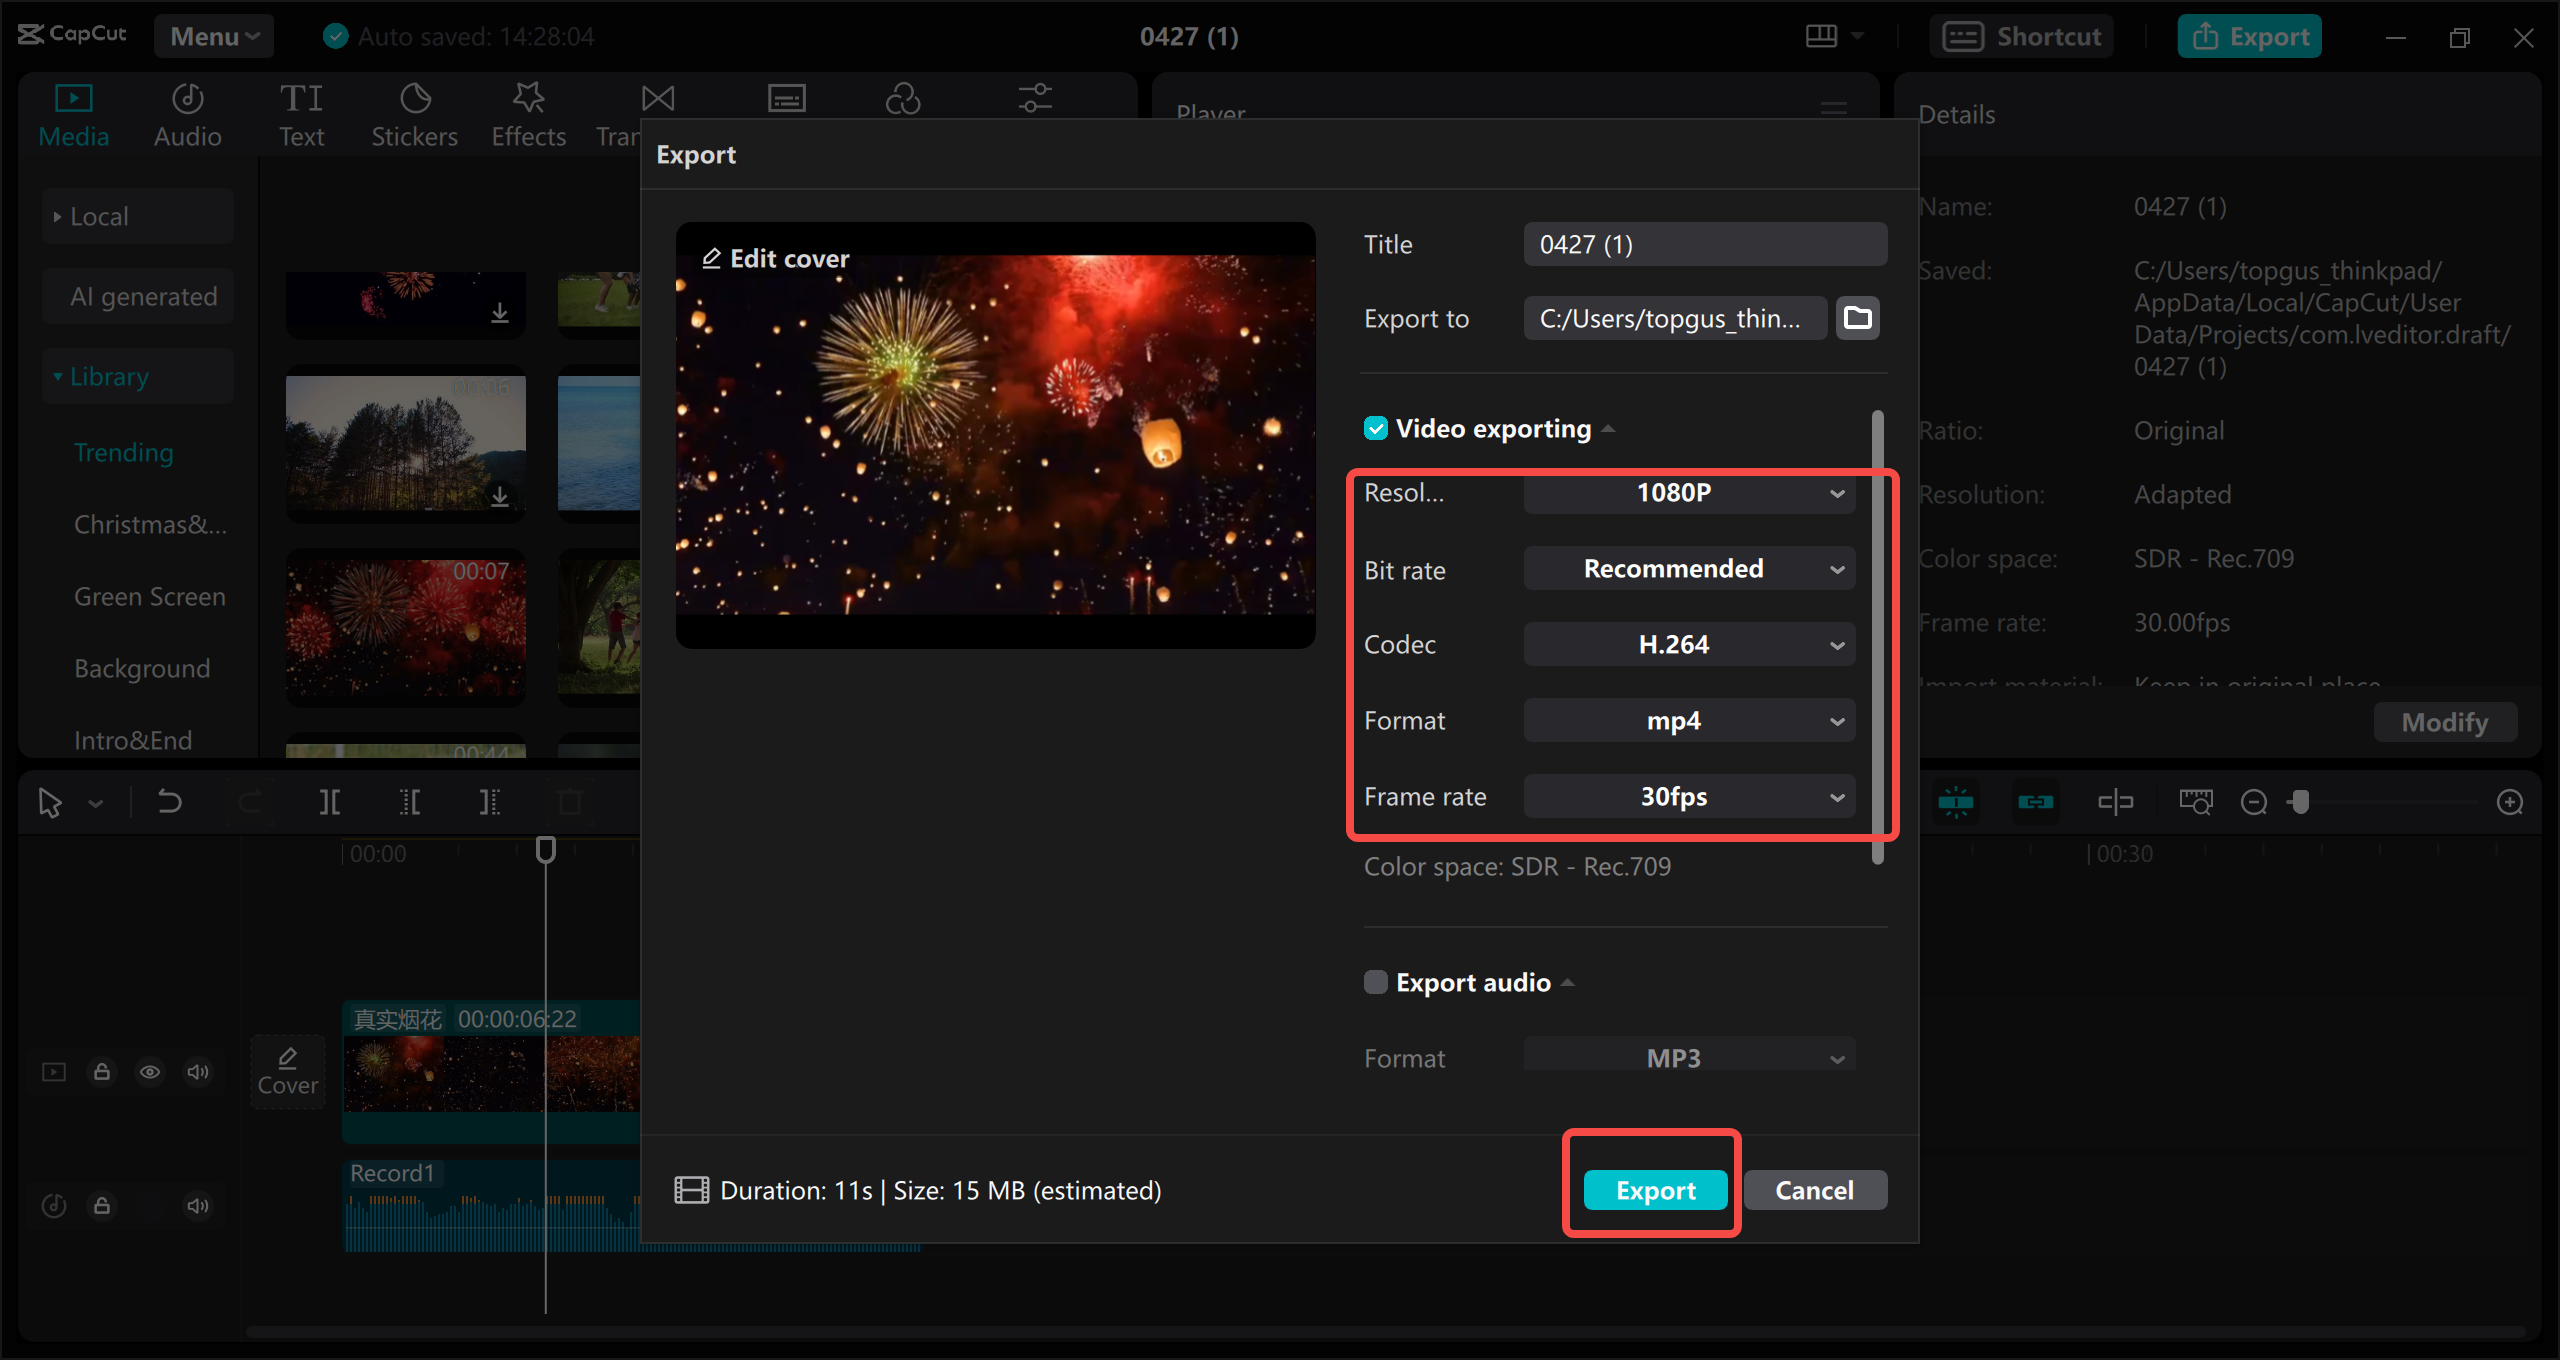Screen dimensions: 2560x1360
Task: Uncheck the Video exporting checkbox
Action: (x=1376, y=428)
